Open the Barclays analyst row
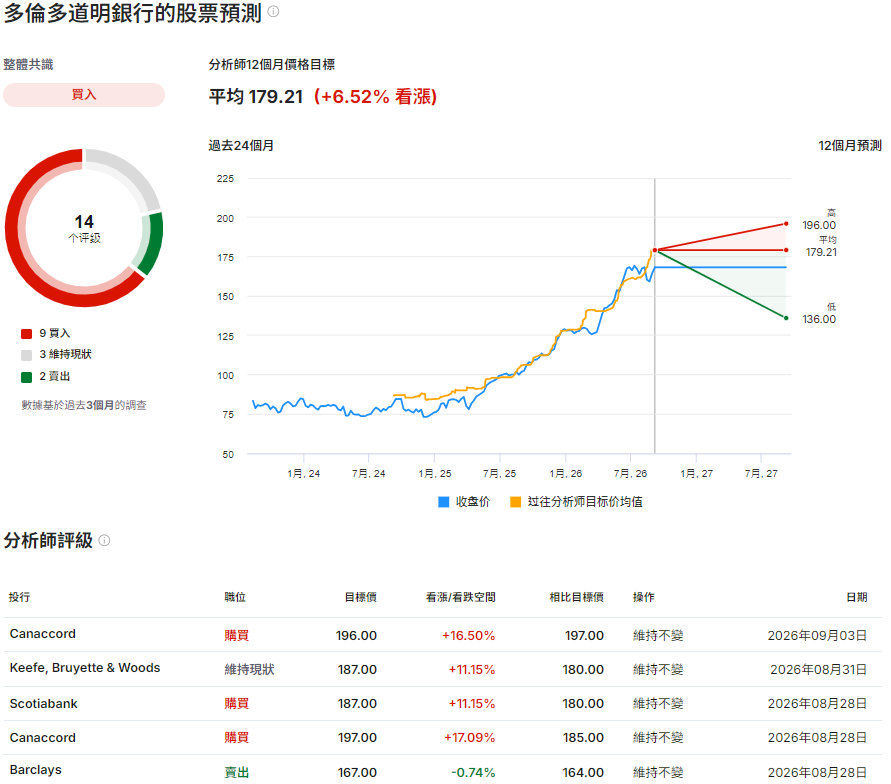This screenshot has width=891, height=784. (x=443, y=770)
